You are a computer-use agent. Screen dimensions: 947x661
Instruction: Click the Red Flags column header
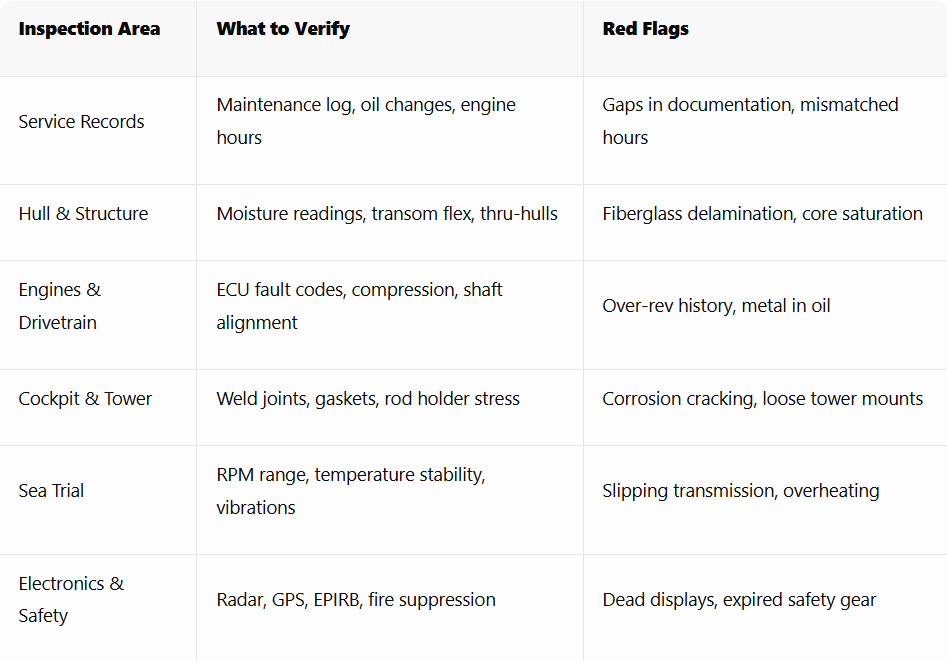tap(645, 29)
